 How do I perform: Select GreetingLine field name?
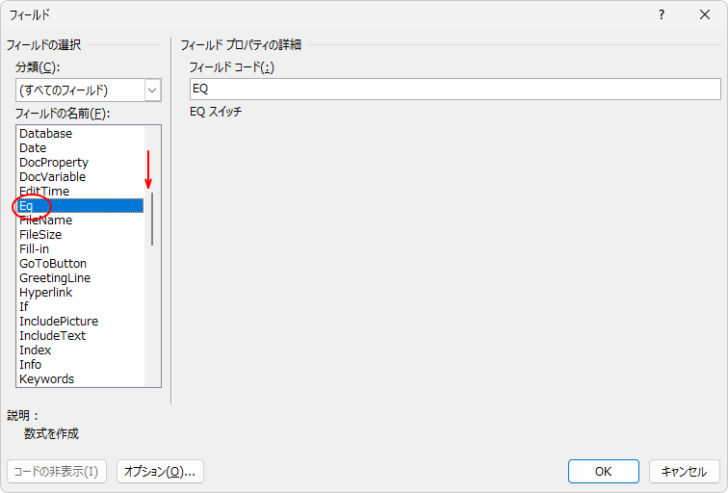(x=80, y=278)
